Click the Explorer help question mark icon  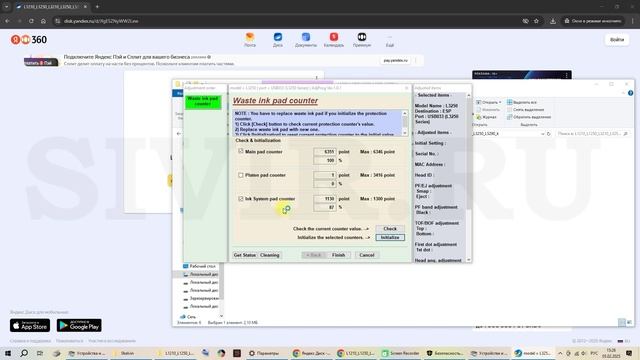click(x=631, y=93)
